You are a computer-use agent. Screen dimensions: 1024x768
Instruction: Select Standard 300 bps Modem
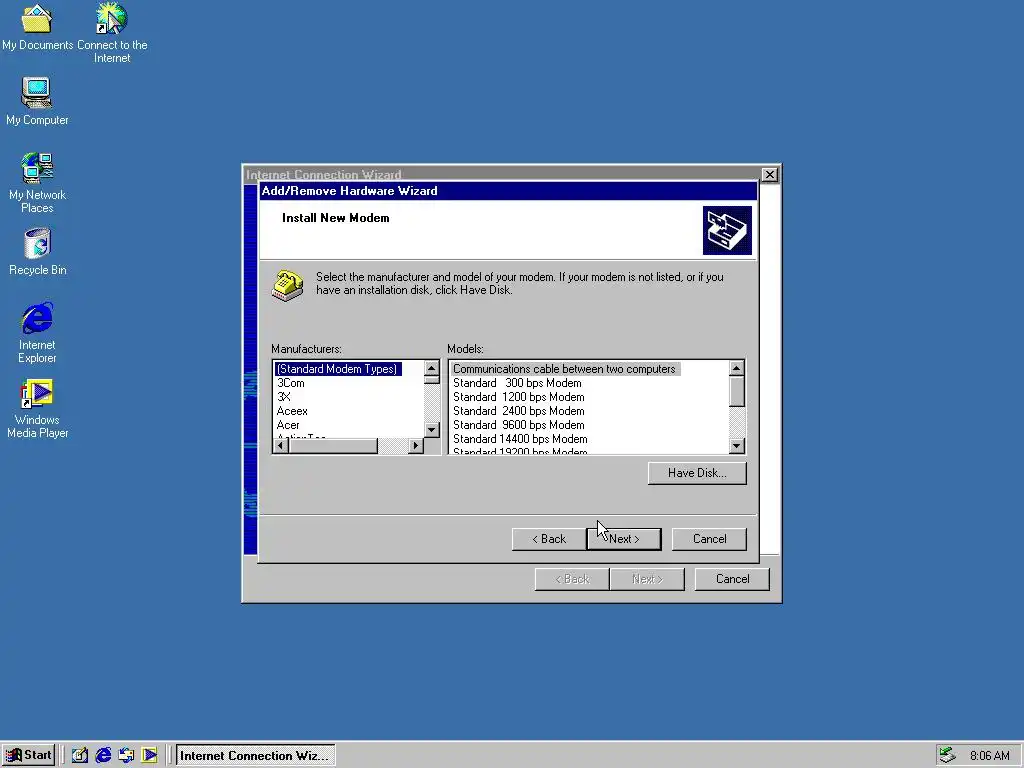517,383
